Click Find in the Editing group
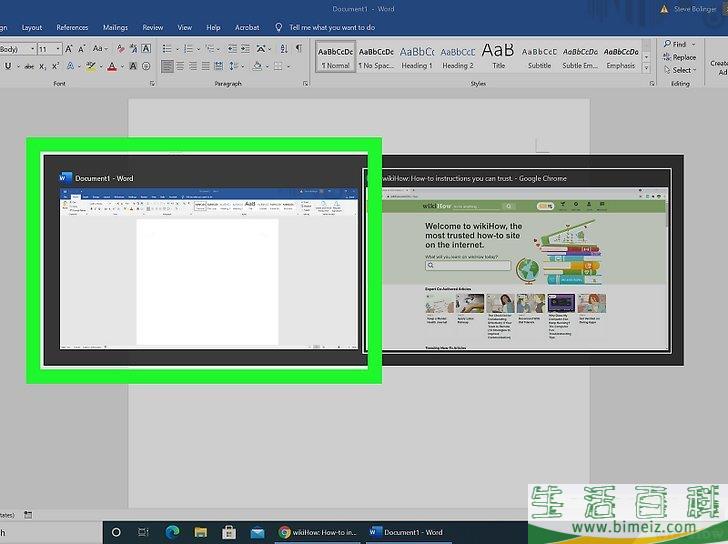 point(675,44)
